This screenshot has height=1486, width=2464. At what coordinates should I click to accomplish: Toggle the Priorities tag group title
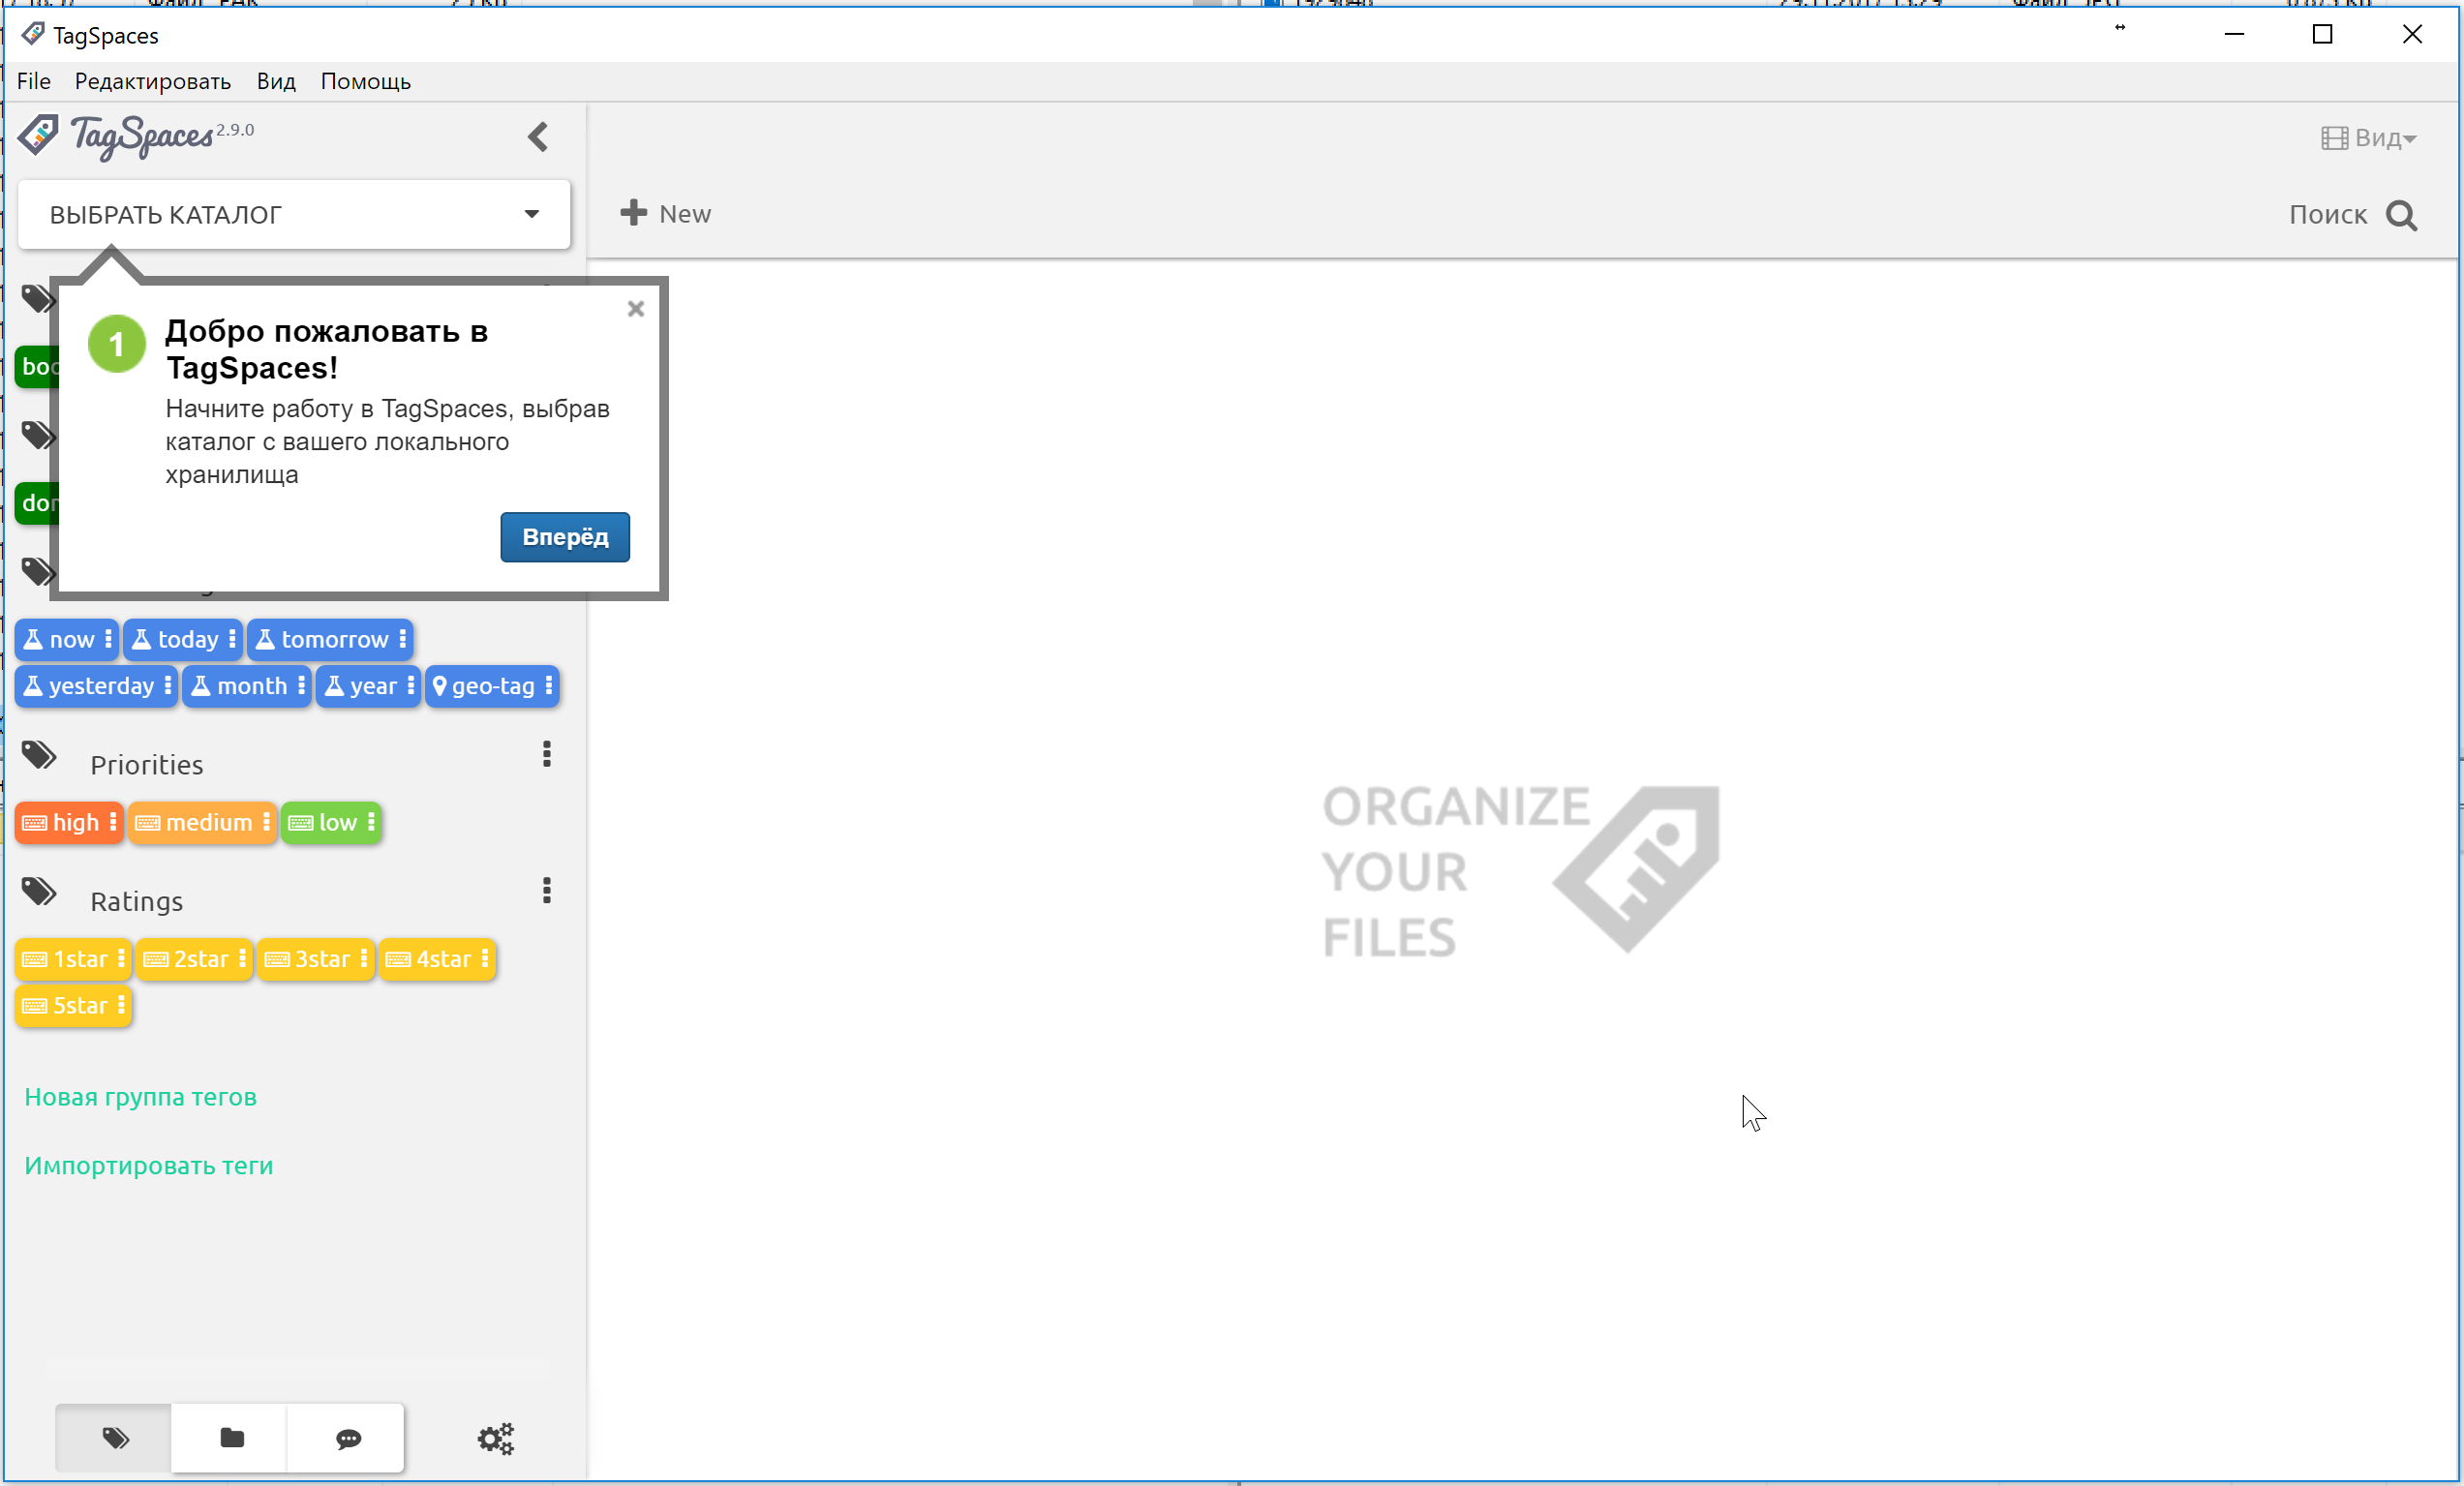tap(147, 765)
